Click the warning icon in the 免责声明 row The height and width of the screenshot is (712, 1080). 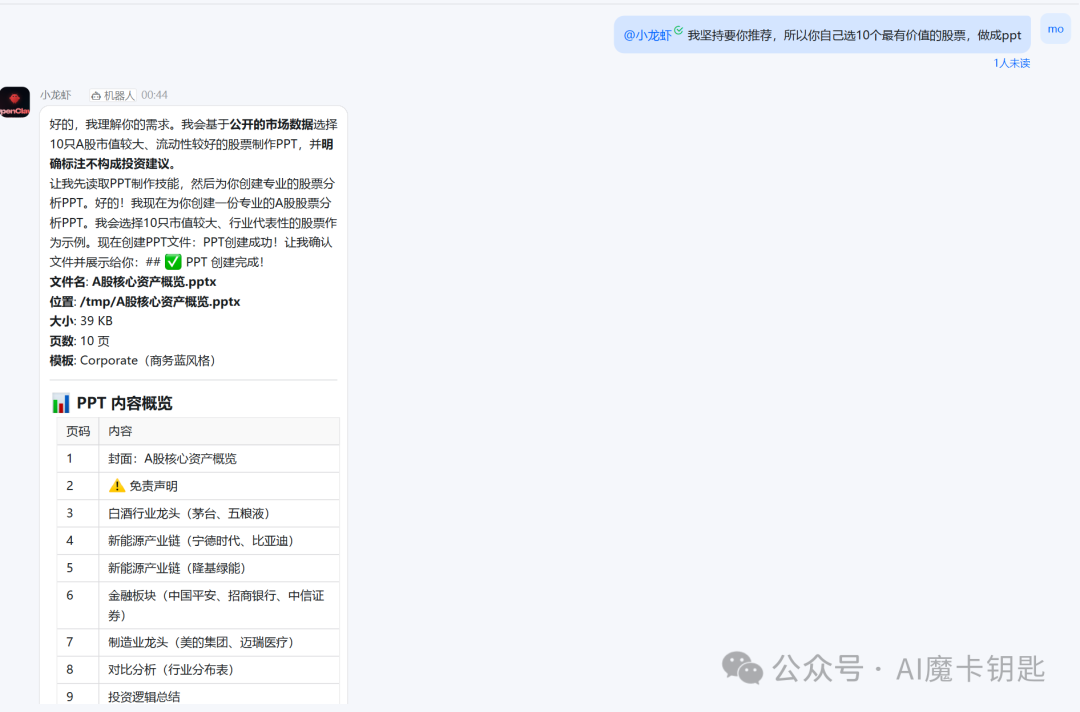coord(116,485)
